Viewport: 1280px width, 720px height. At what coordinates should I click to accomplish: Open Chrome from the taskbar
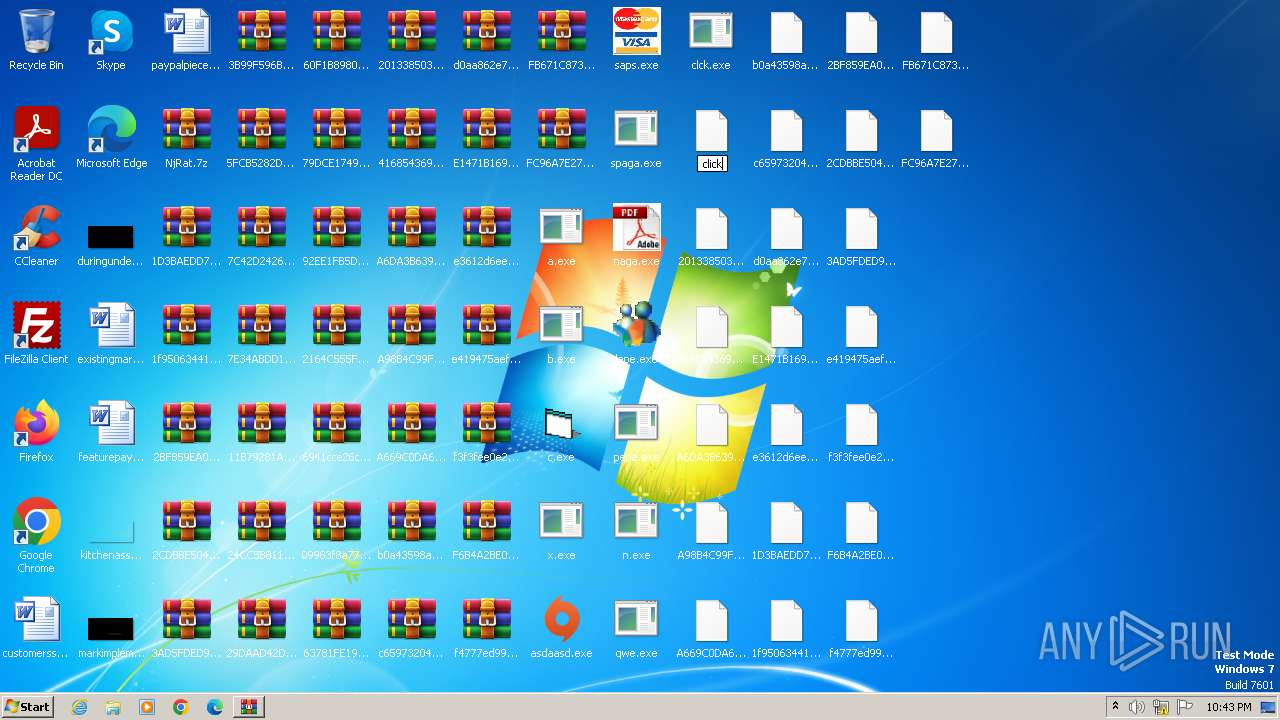(x=181, y=707)
